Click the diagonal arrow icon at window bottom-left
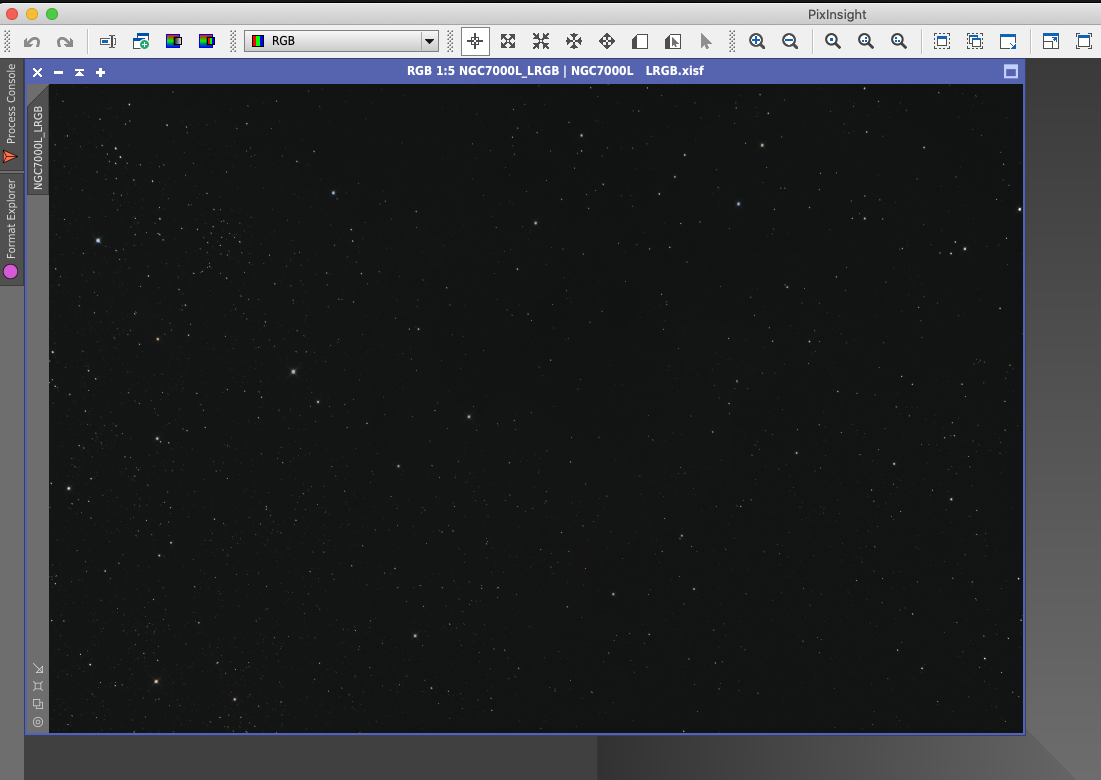The image size is (1101, 780). pos(38,668)
